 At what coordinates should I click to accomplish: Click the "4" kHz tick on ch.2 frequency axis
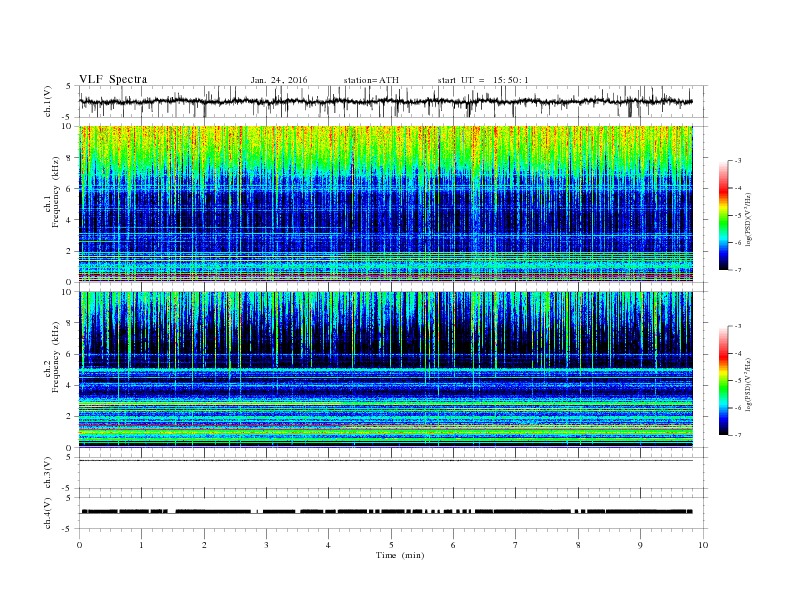69,385
